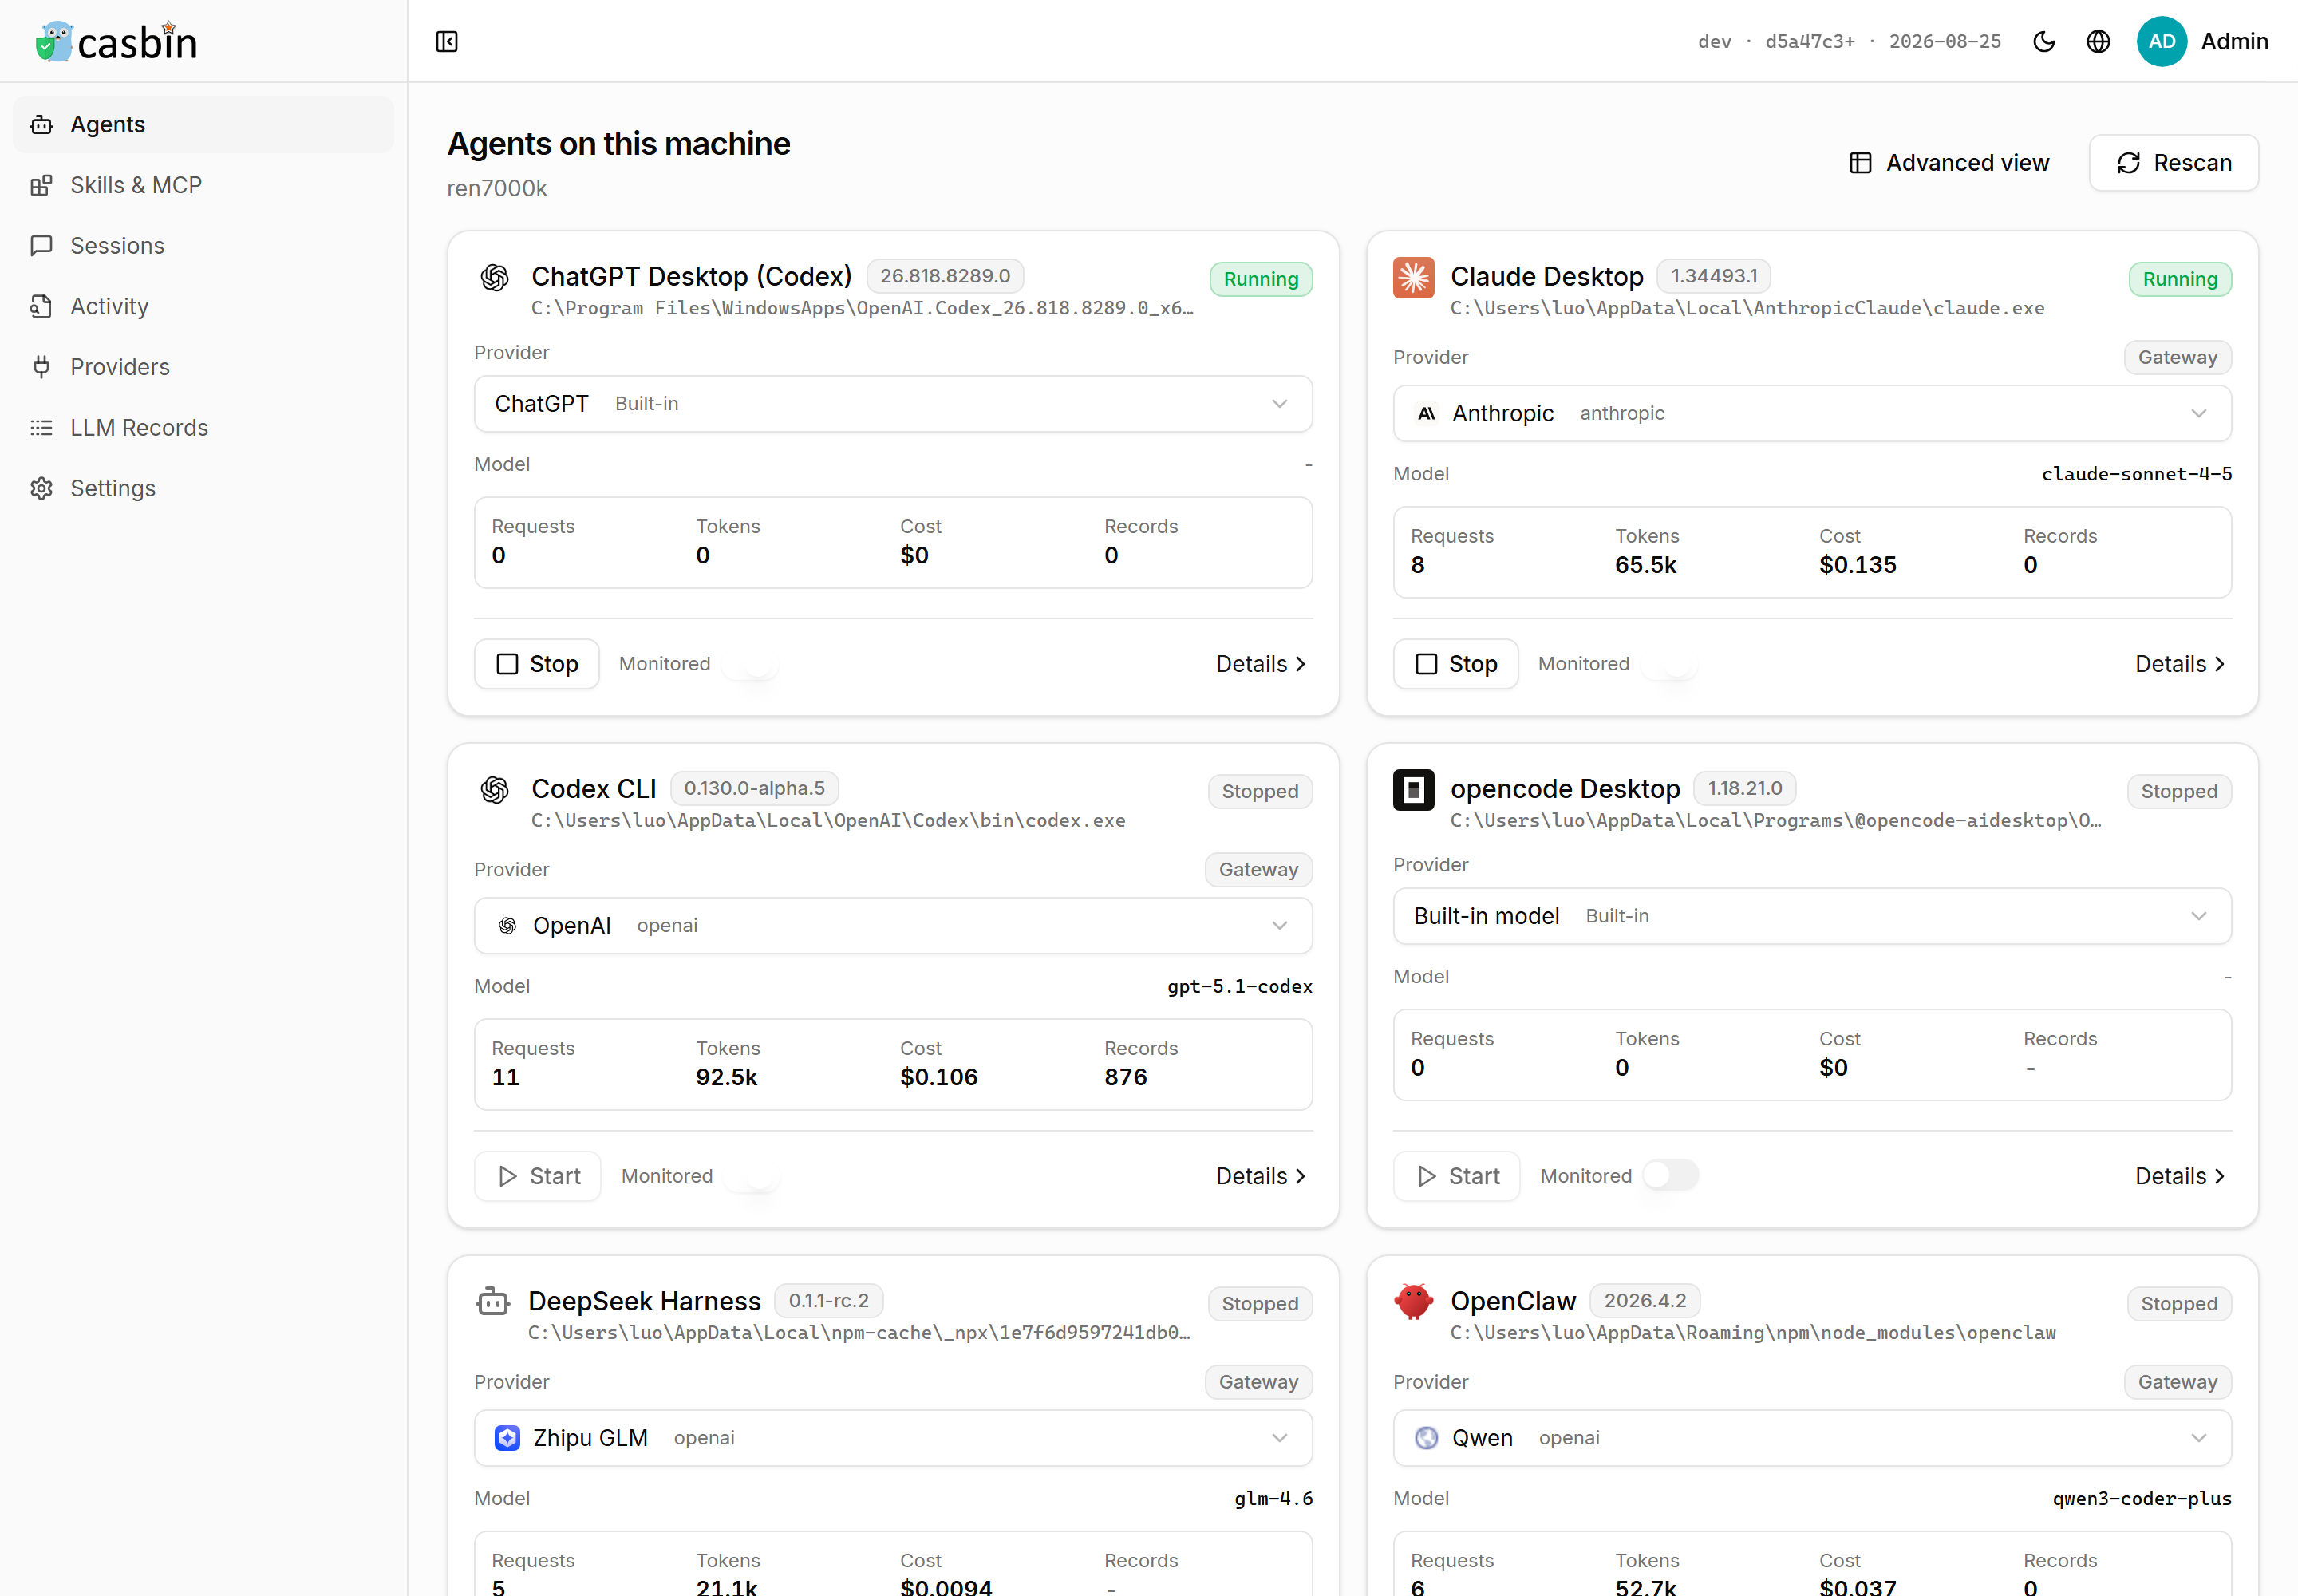Viewport: 2298px width, 1596px height.
Task: Click model name 'qwen3-coder-plus'
Action: pos(2142,1498)
